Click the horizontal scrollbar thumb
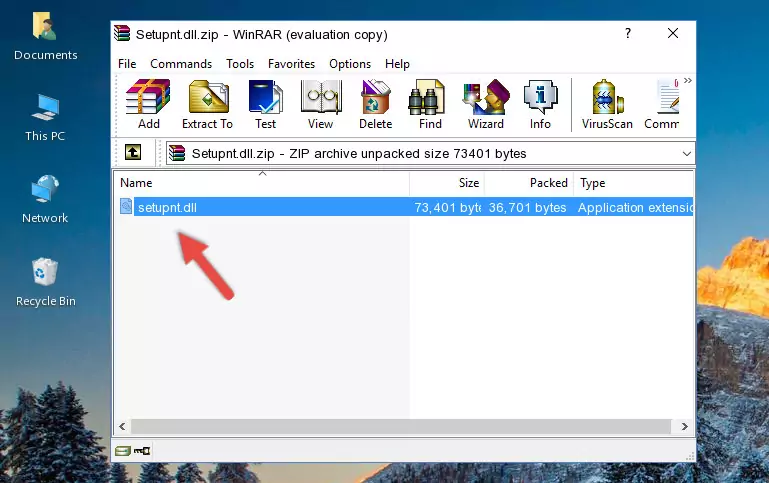This screenshot has height=483, width=769. (x=400, y=427)
